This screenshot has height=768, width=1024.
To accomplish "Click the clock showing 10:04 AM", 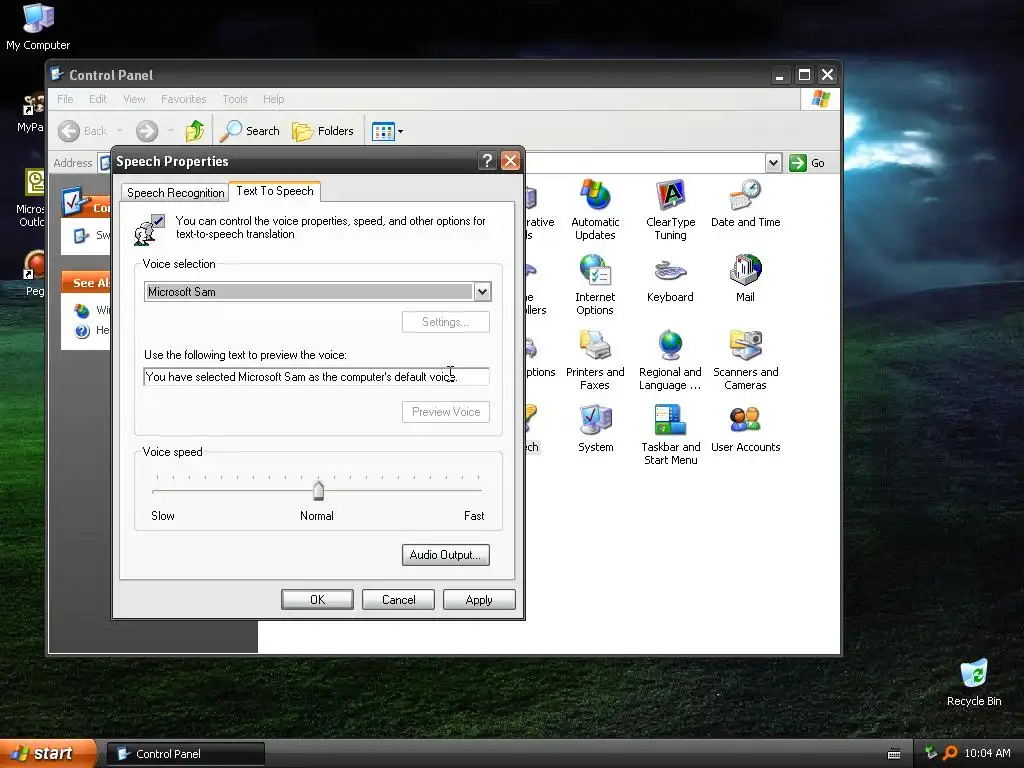I will 987,753.
